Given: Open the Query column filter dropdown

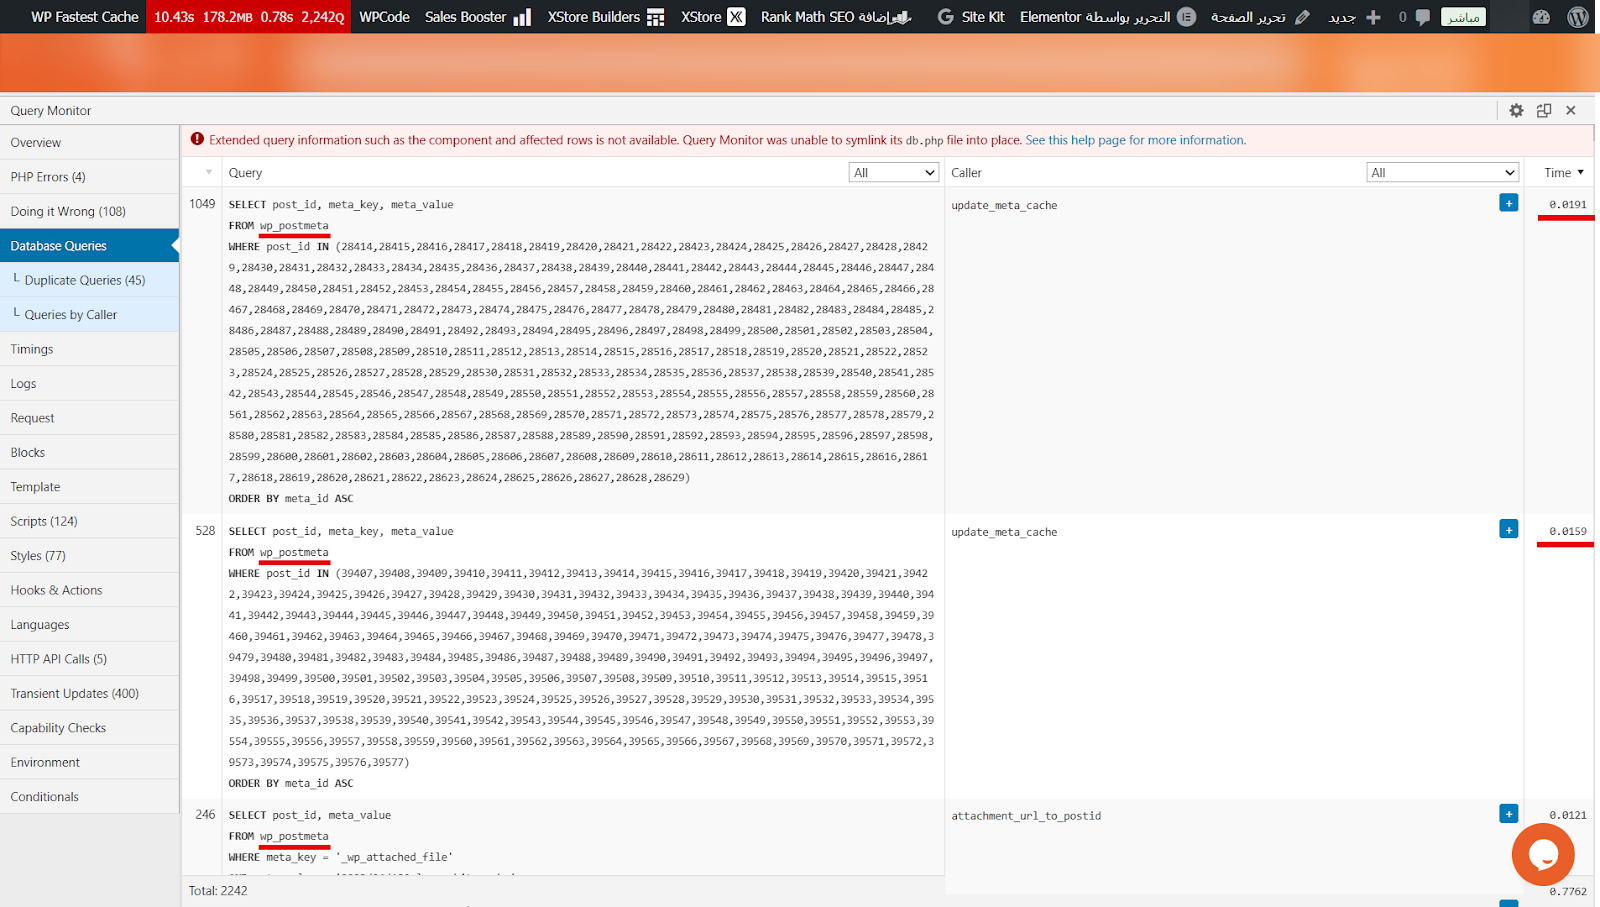Looking at the screenshot, I should 894,173.
